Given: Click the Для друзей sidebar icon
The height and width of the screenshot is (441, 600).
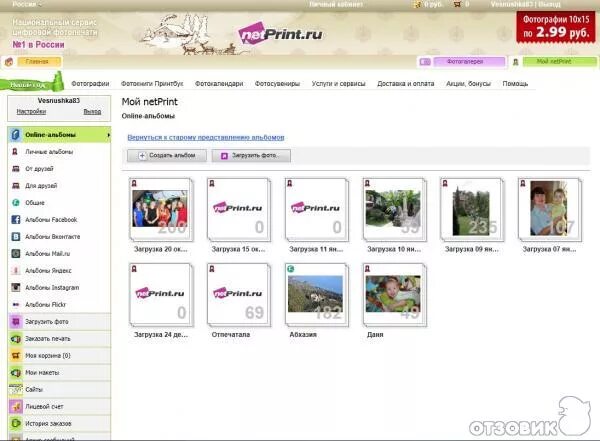Looking at the screenshot, I should tap(16, 186).
